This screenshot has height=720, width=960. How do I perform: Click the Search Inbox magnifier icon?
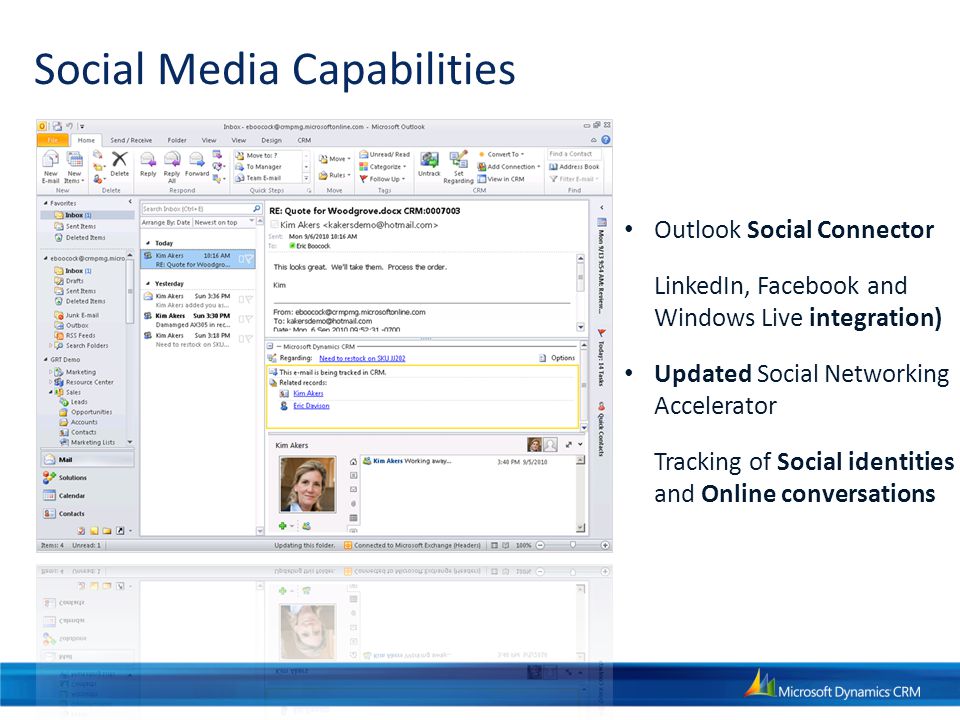[257, 209]
